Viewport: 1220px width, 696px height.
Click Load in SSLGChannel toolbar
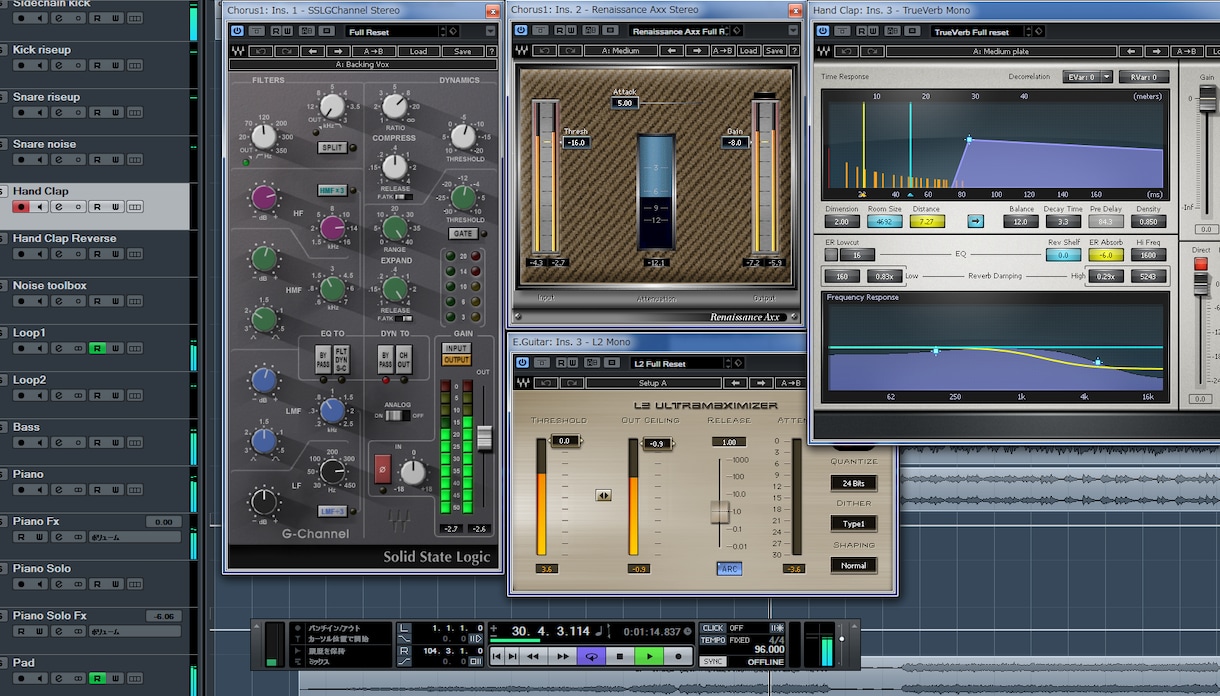419,51
